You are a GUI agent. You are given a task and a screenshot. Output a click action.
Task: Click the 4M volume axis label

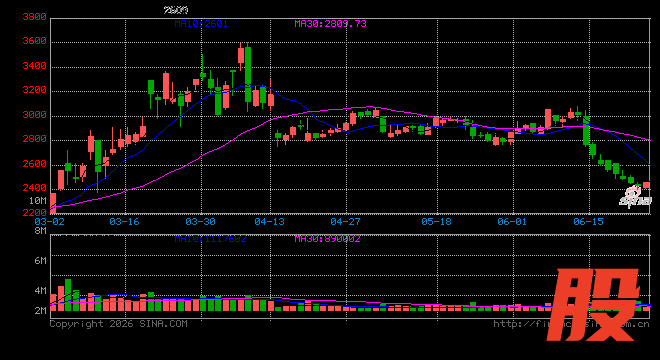pos(40,291)
